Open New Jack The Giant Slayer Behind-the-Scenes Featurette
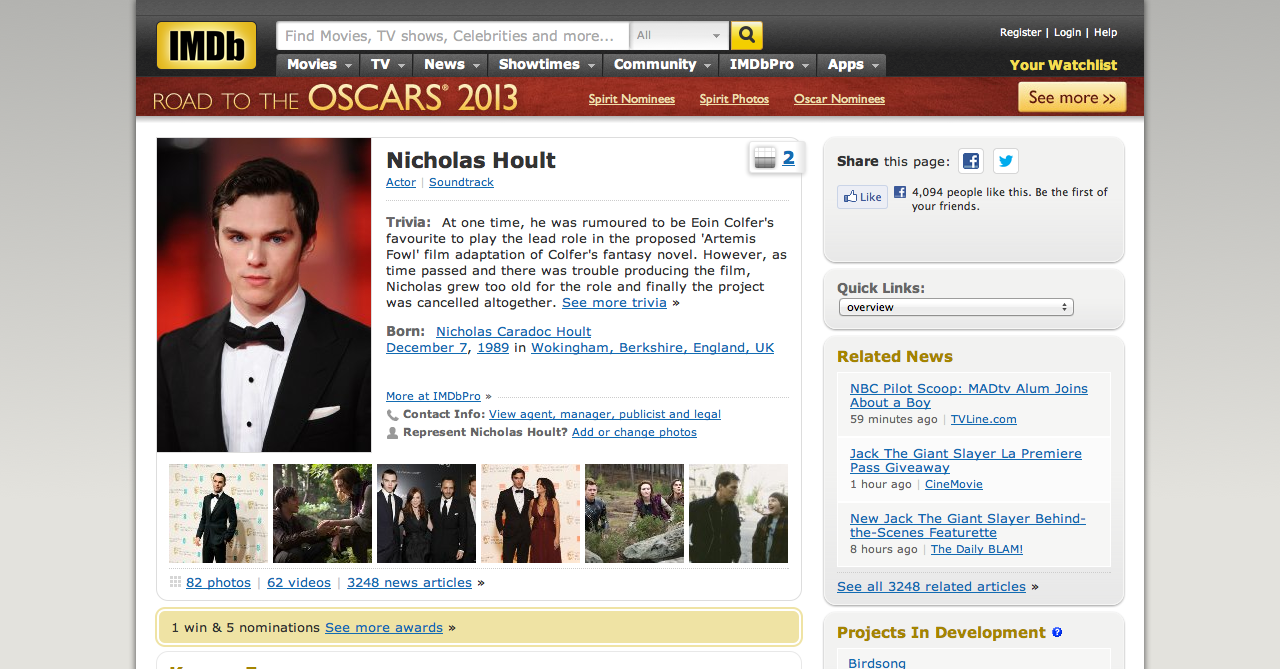 click(x=968, y=525)
